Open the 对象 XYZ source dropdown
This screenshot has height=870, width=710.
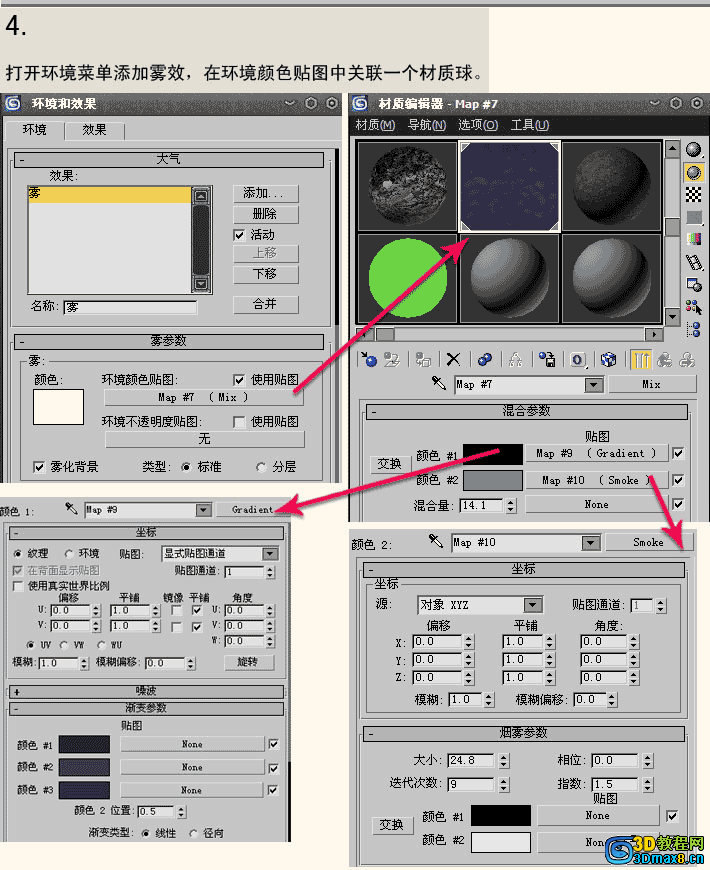[x=532, y=605]
